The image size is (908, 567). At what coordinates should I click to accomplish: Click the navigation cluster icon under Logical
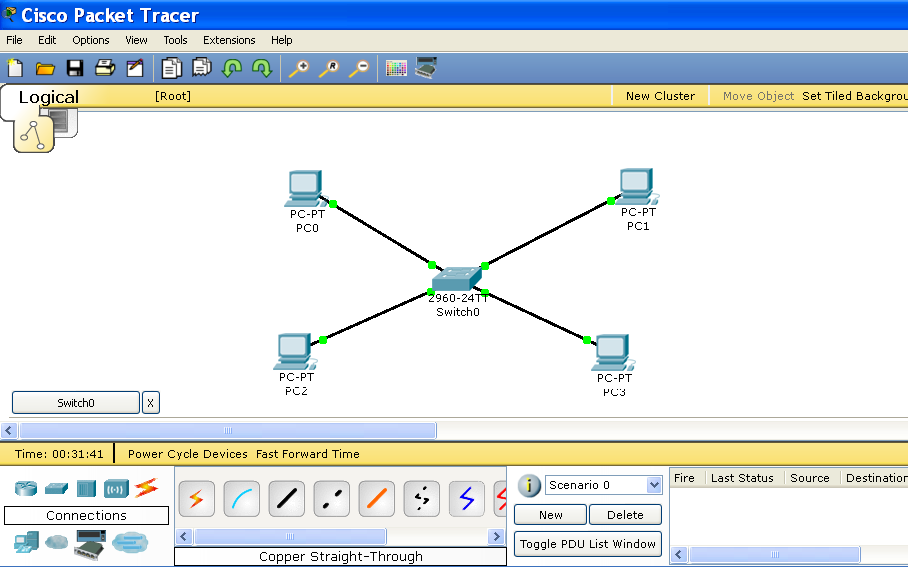click(x=34, y=135)
